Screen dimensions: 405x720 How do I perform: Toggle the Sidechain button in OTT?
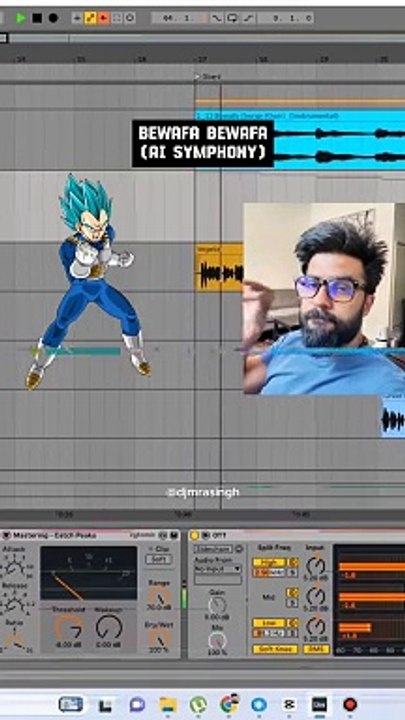point(213,549)
